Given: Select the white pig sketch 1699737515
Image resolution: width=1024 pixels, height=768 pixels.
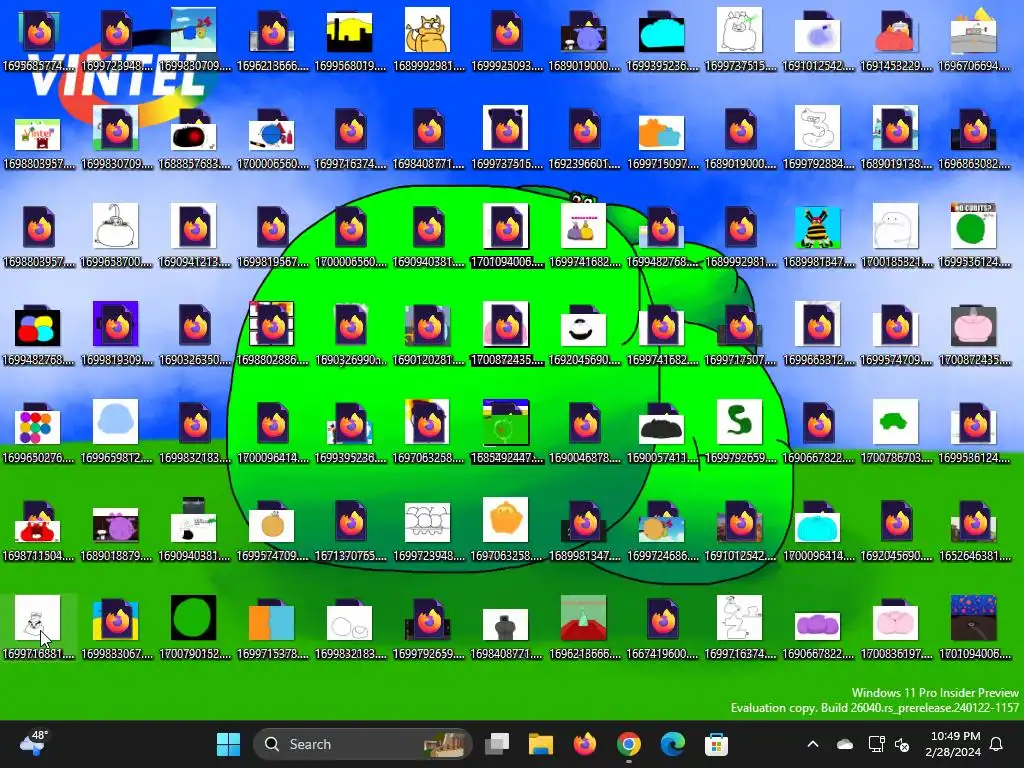Looking at the screenshot, I should (739, 40).
